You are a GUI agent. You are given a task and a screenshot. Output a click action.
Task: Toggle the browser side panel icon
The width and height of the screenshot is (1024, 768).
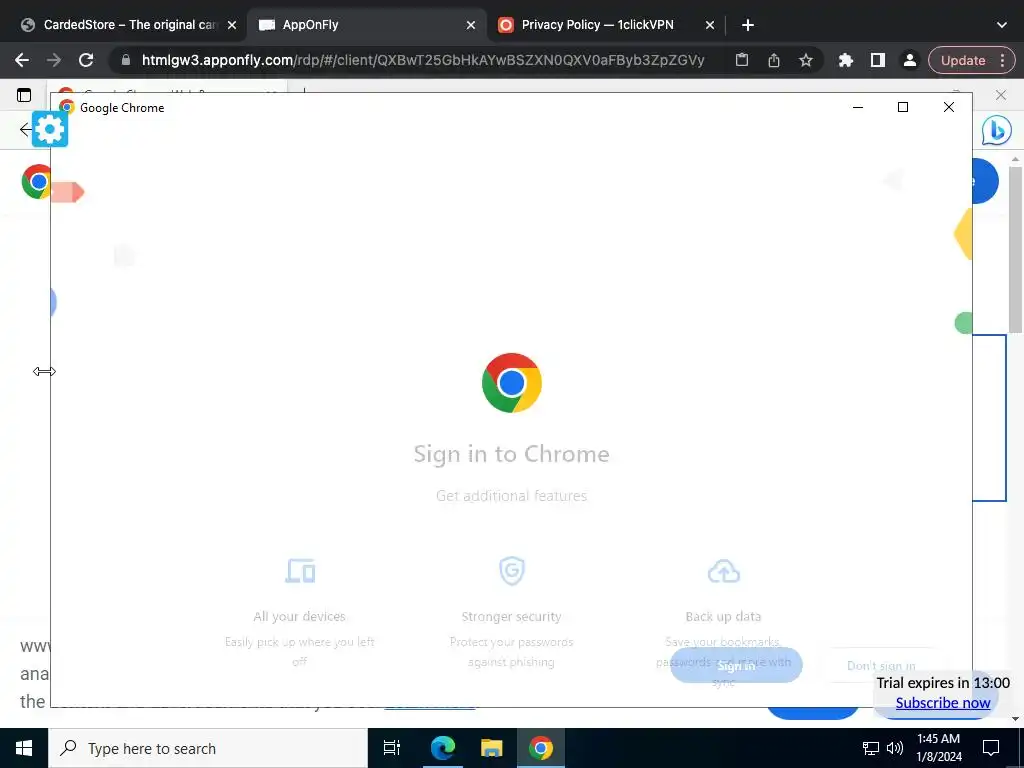coord(878,60)
